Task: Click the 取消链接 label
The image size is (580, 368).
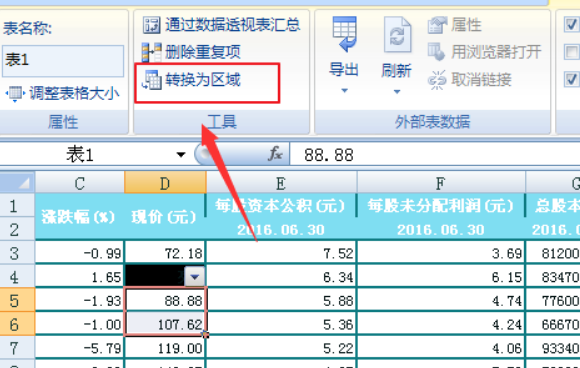Action: coord(481,80)
